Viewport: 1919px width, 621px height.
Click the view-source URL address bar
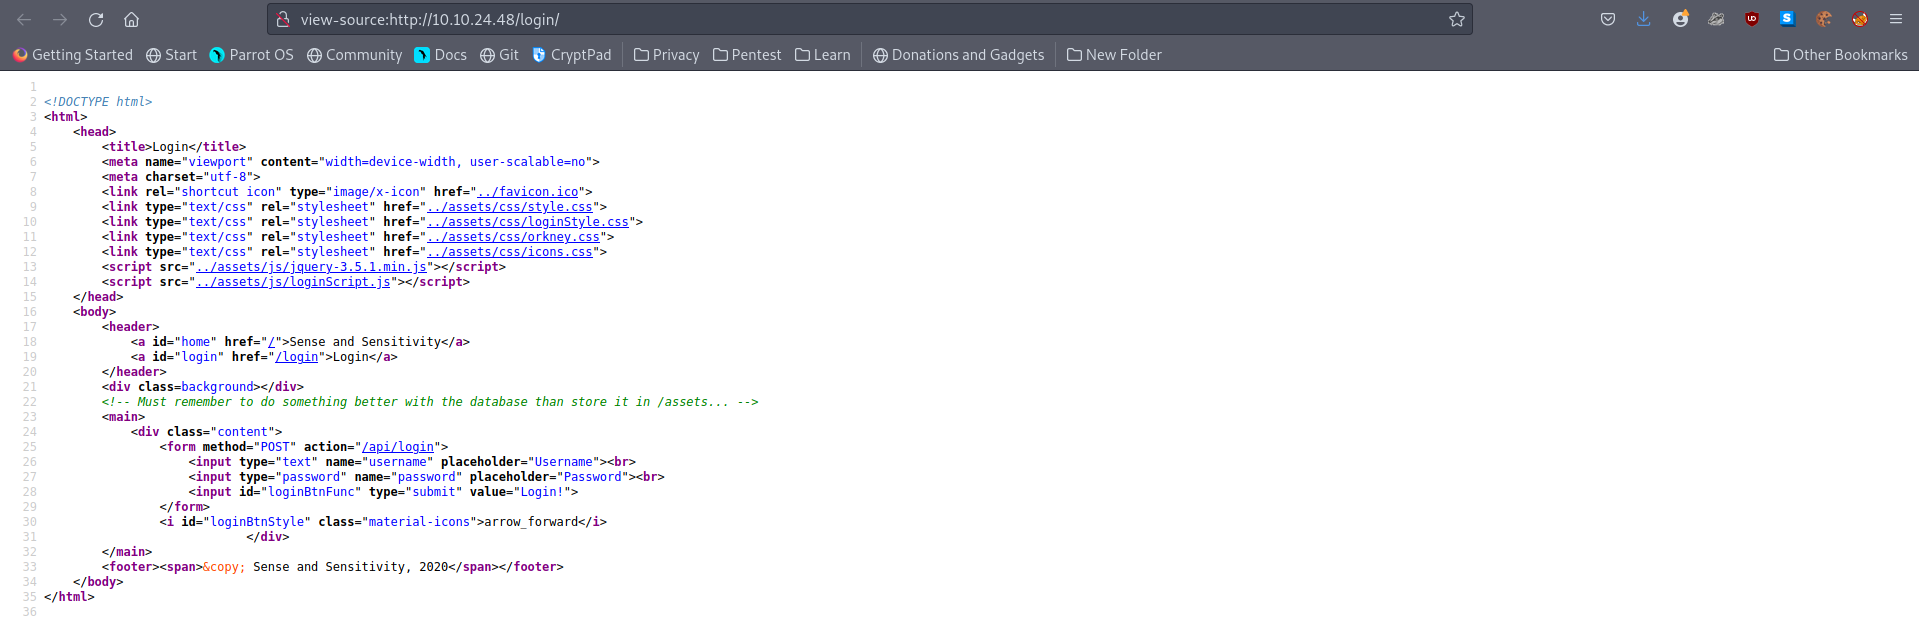(860, 19)
